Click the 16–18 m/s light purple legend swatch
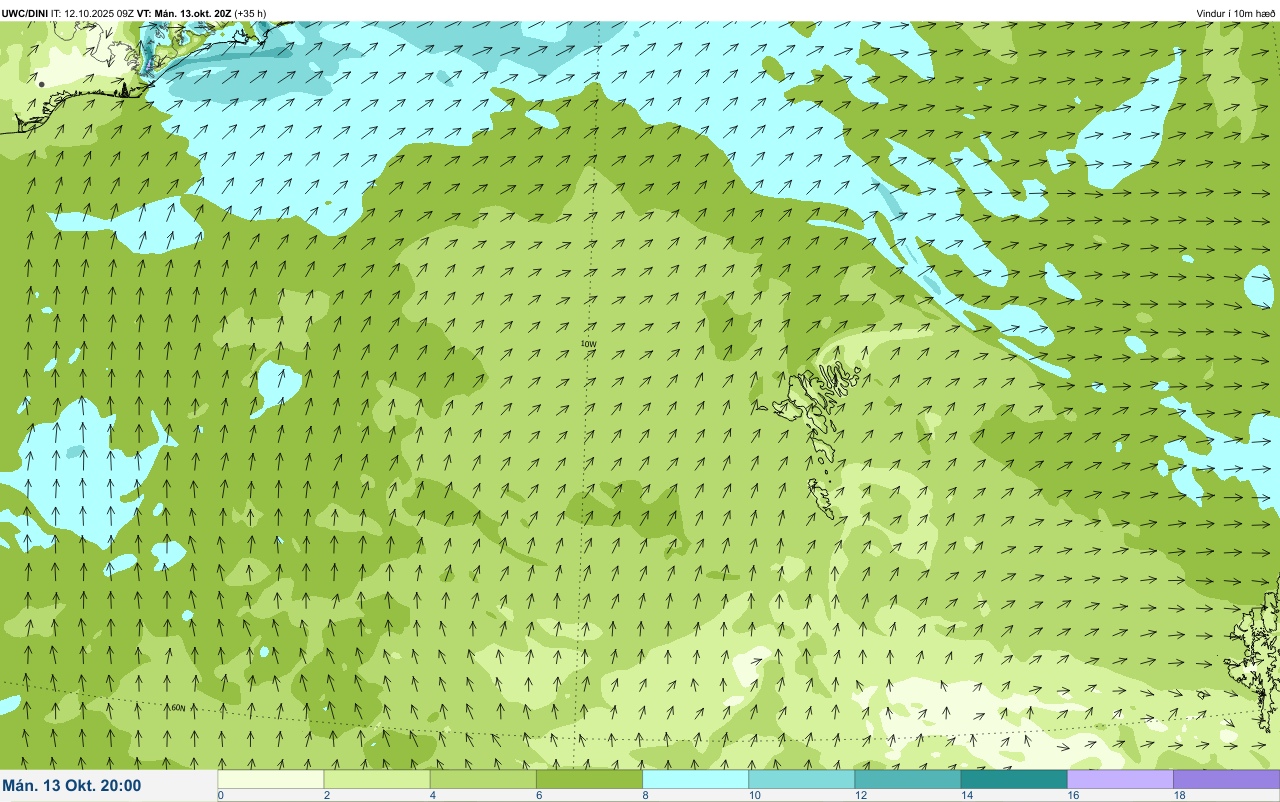This screenshot has height=802, width=1280. click(1120, 779)
